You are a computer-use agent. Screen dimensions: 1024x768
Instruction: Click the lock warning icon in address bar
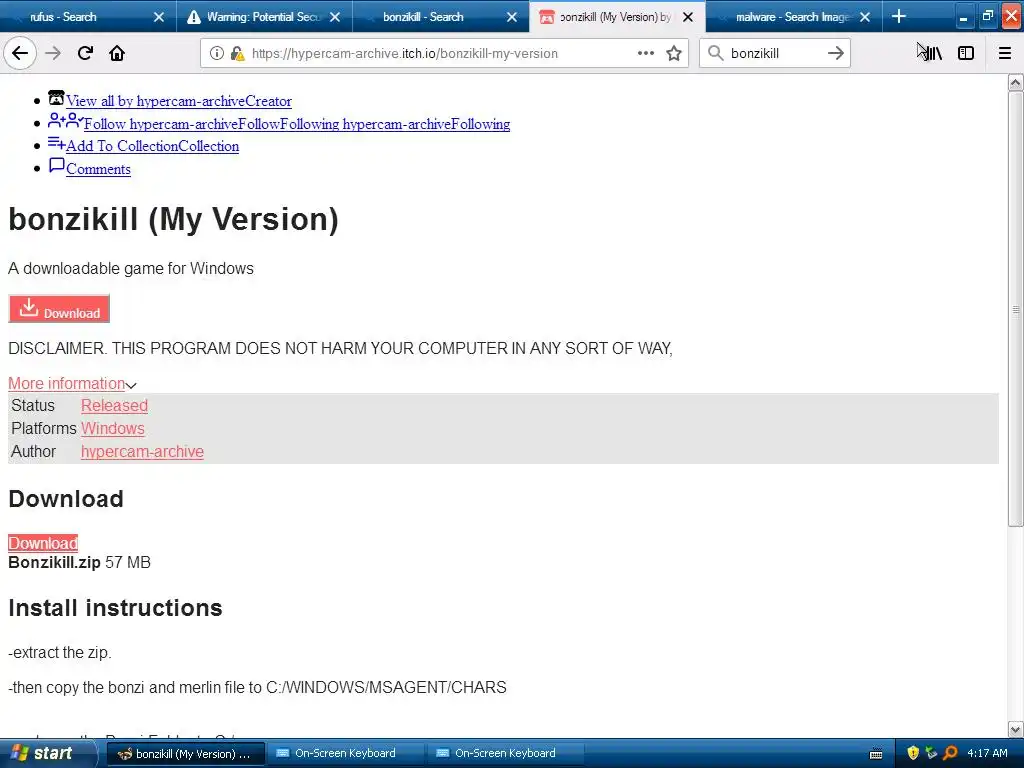[x=237, y=53]
